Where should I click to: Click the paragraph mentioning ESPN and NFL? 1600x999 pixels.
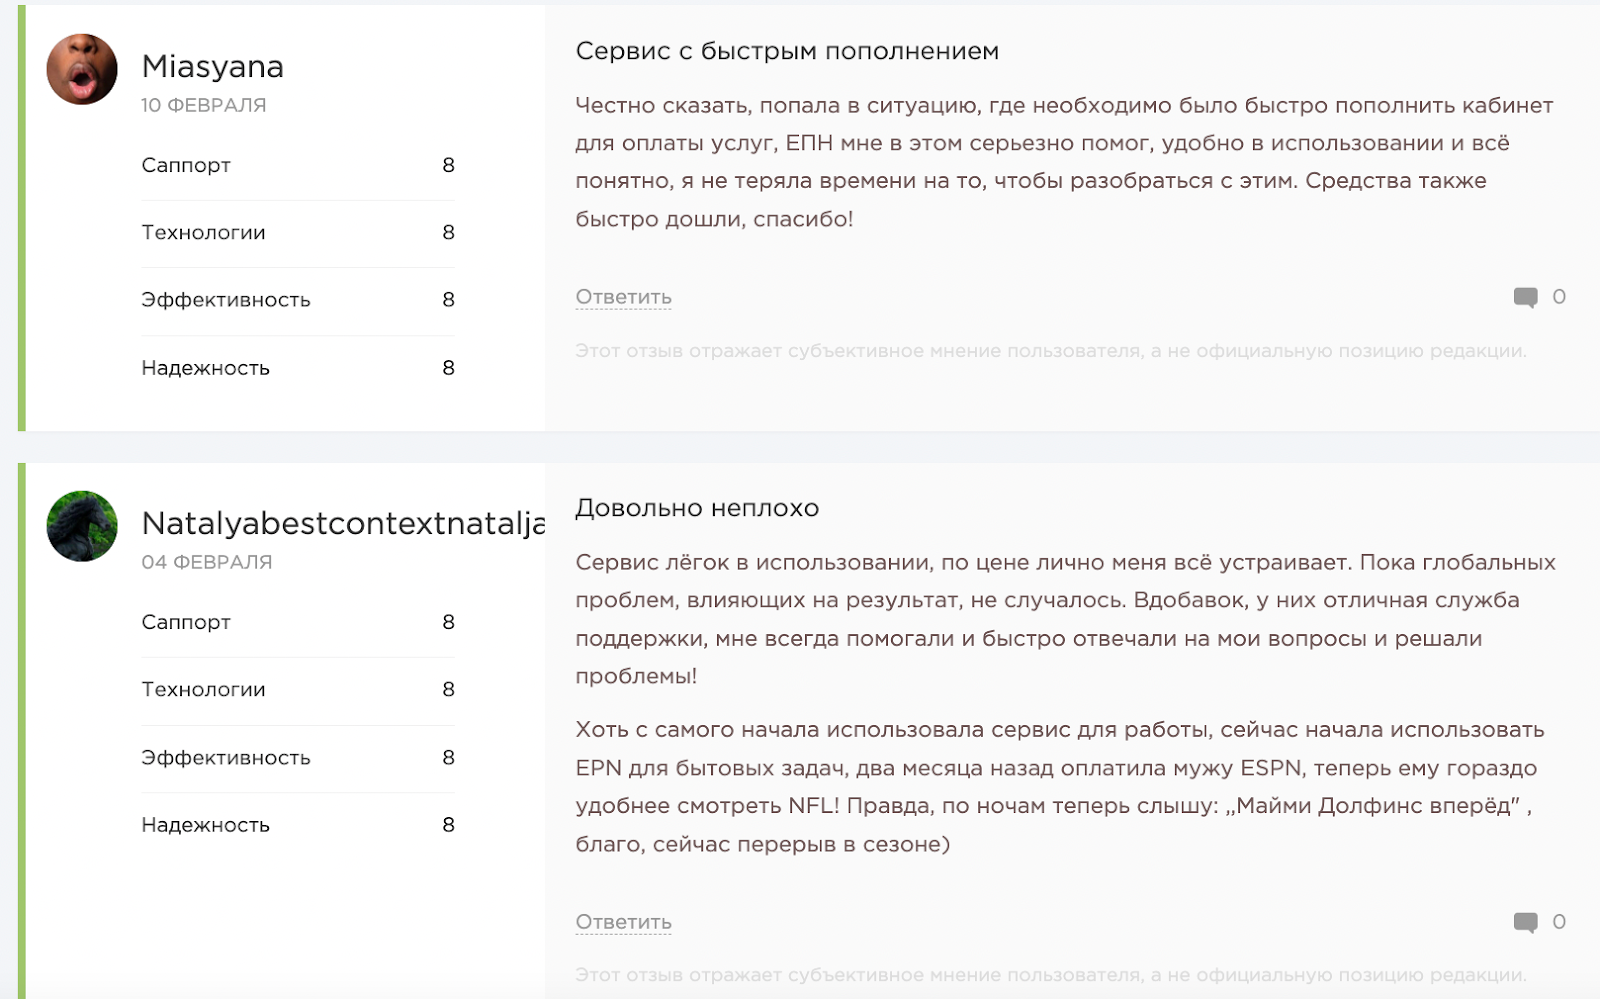coord(1060,787)
